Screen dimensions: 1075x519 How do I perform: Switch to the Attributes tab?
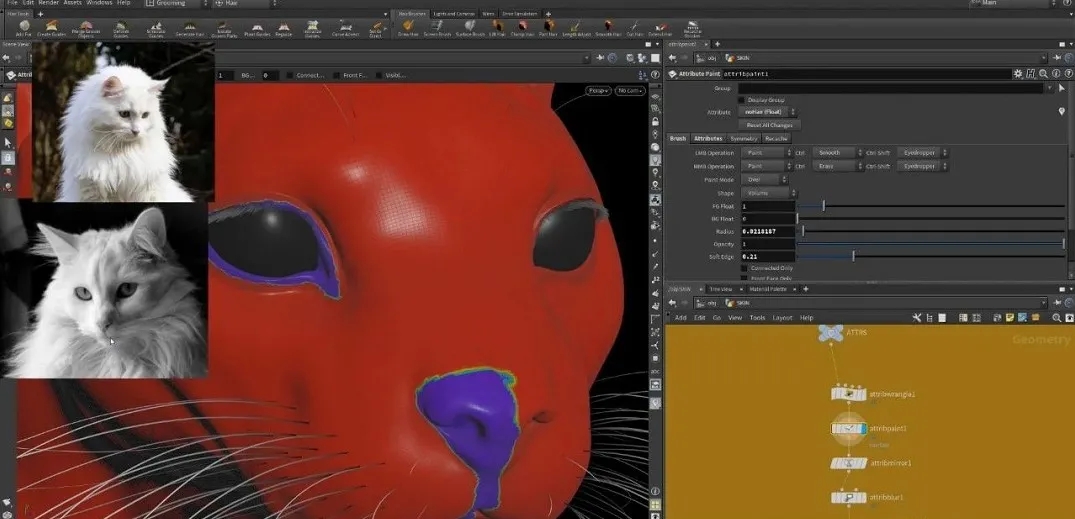[x=708, y=138]
